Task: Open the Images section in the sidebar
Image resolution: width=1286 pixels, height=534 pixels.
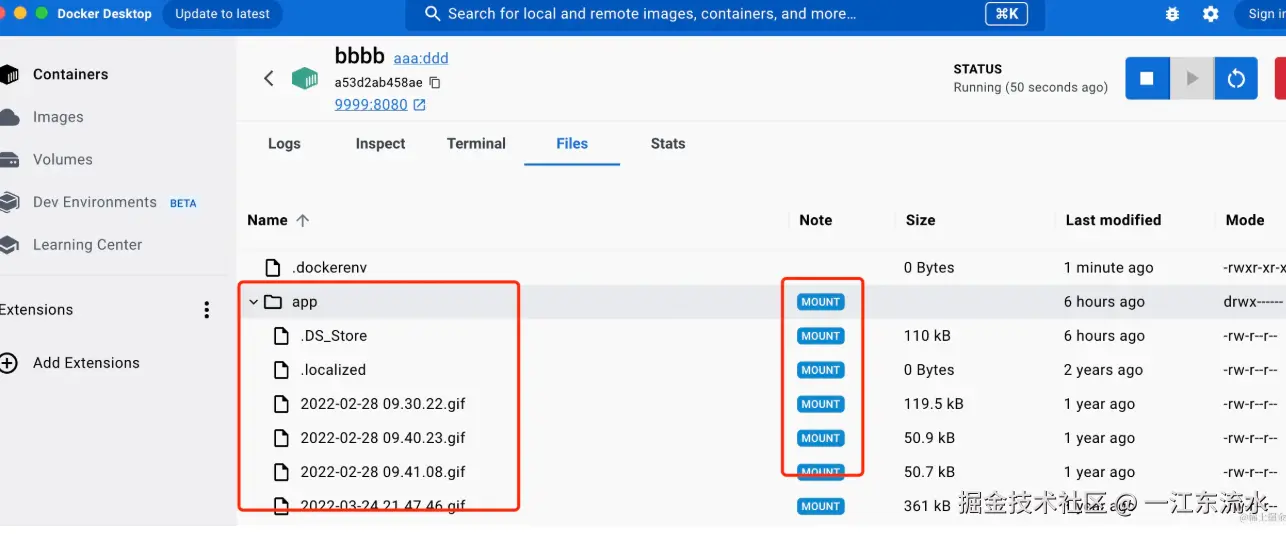Action: 58,117
